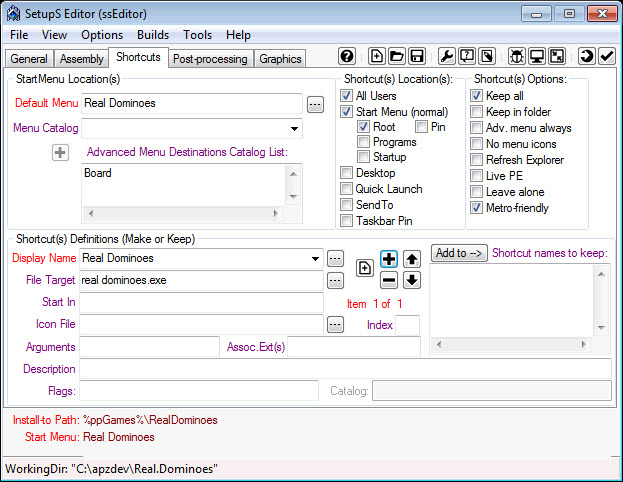Image resolution: width=623 pixels, height=482 pixels.
Task: Switch to the General tab
Action: [x=29, y=59]
